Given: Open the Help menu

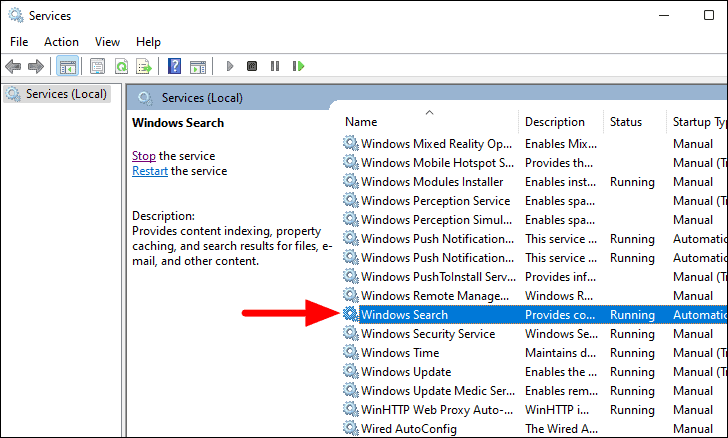Looking at the screenshot, I should click(x=148, y=42).
